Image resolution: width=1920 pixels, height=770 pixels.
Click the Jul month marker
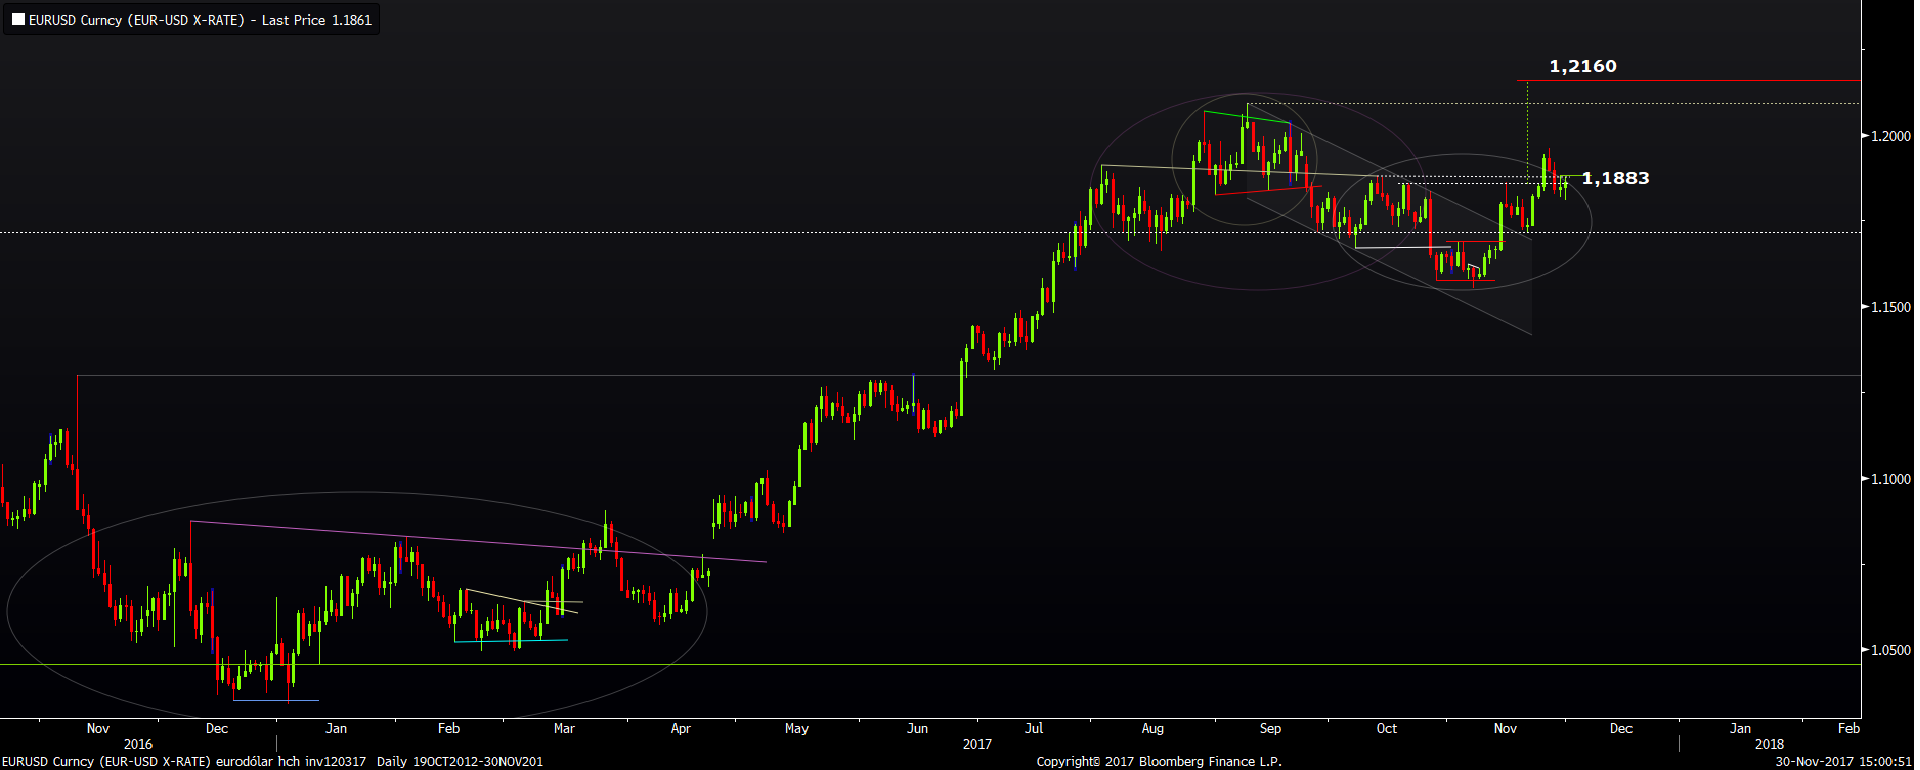pyautogui.click(x=1034, y=728)
